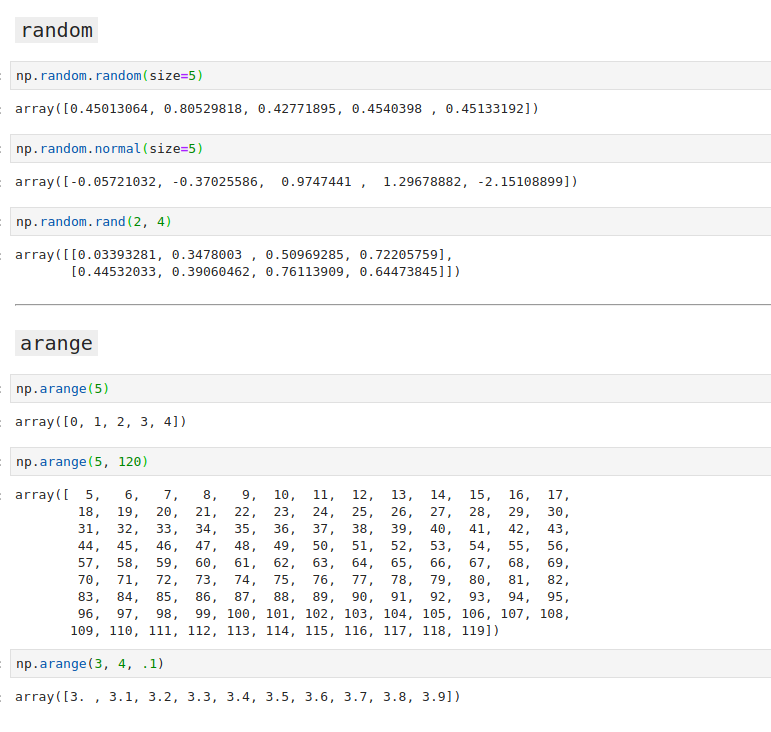The width and height of the screenshot is (771, 732).
Task: Click the np.arange(5) code cell
Action: click(x=390, y=388)
